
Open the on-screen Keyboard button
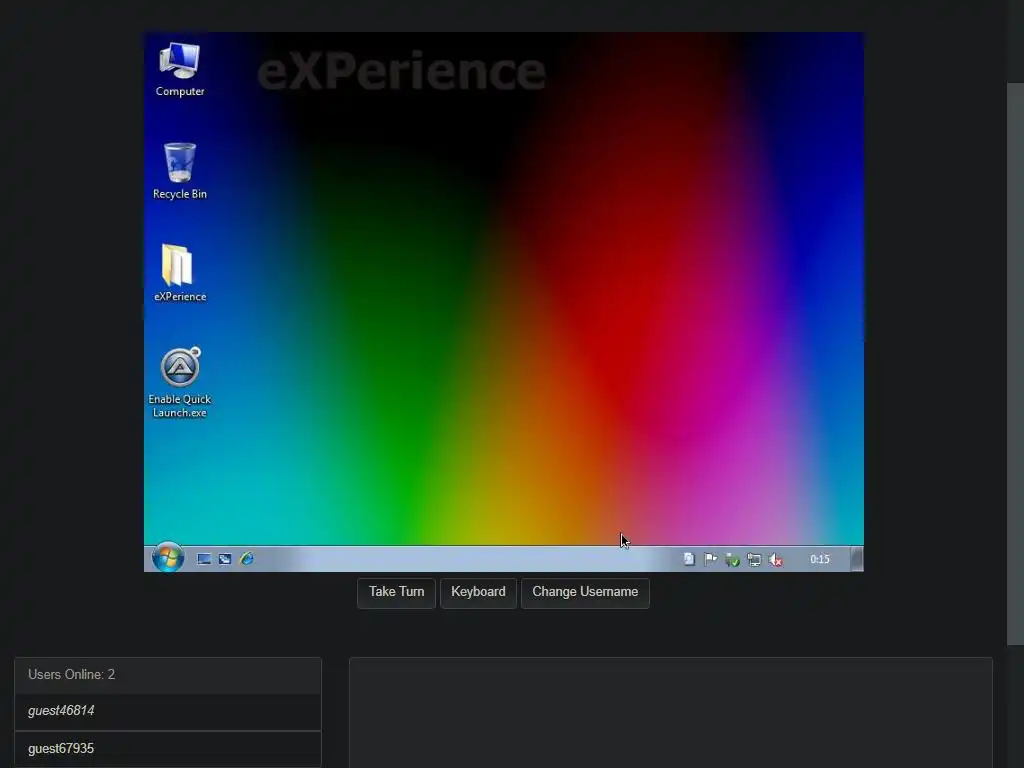tap(478, 592)
